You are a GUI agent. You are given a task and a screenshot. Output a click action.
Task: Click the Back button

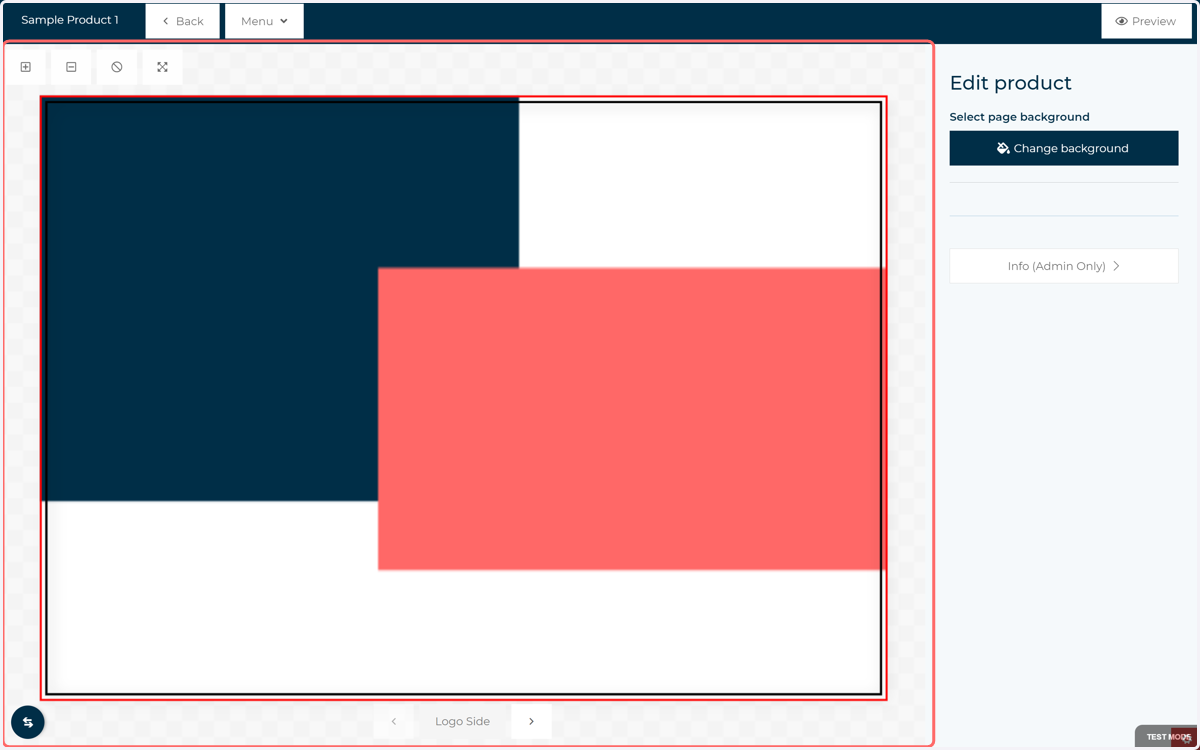pyautogui.click(x=182, y=21)
